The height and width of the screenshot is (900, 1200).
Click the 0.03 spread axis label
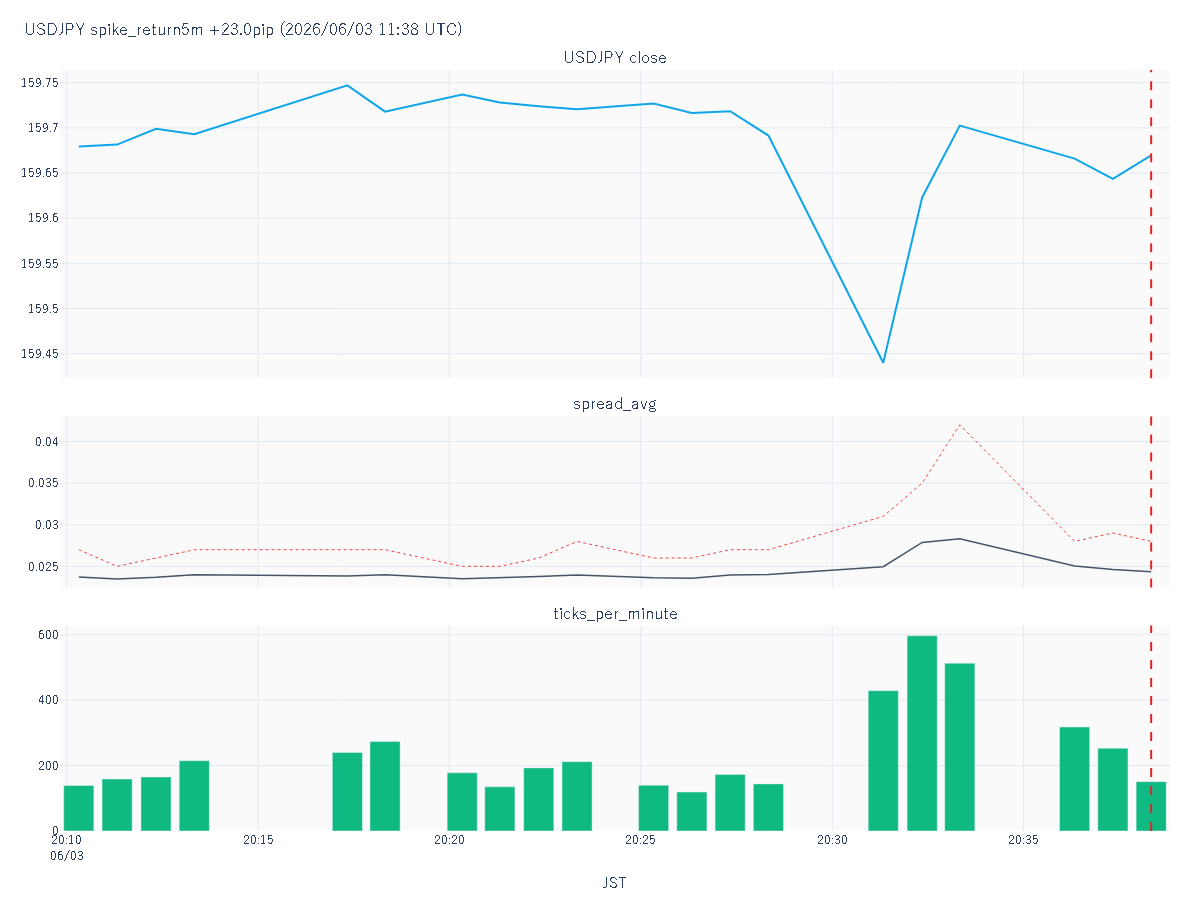[46, 525]
